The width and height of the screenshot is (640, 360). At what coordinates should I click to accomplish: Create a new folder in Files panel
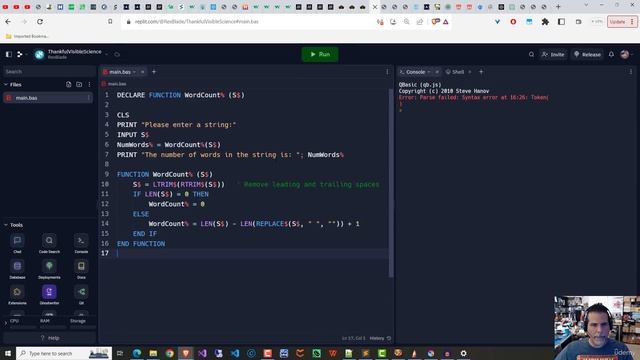tap(79, 84)
